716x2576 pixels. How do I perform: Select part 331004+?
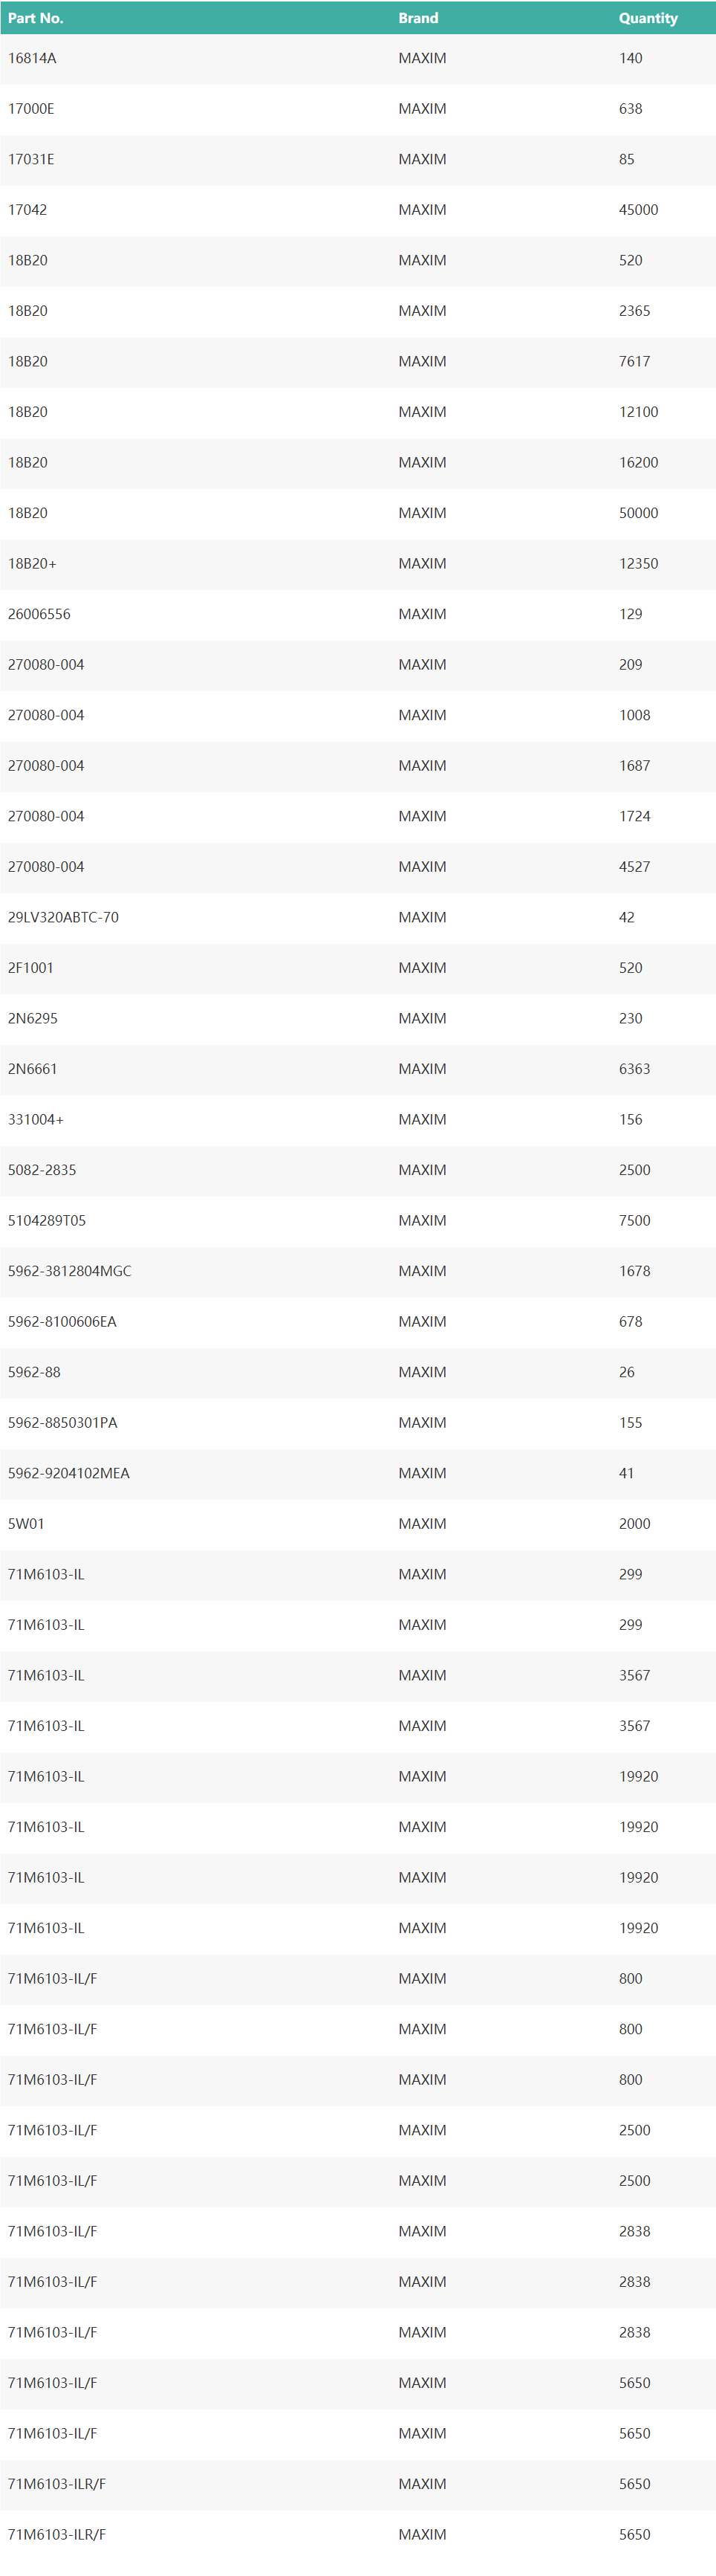(36, 1120)
